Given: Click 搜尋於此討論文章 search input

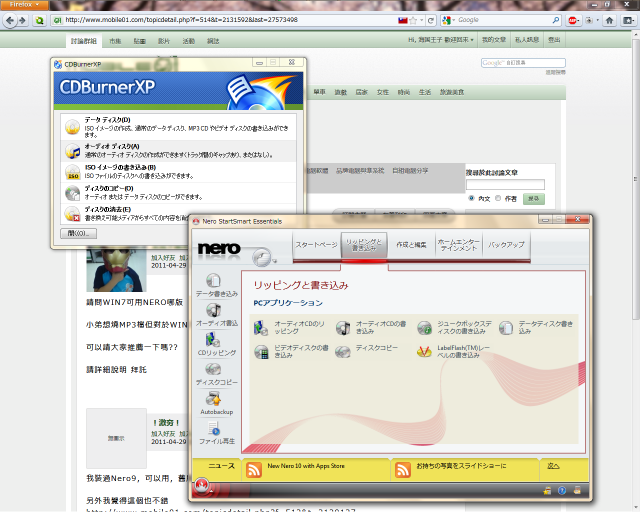Looking at the screenshot, I should click(505, 185).
